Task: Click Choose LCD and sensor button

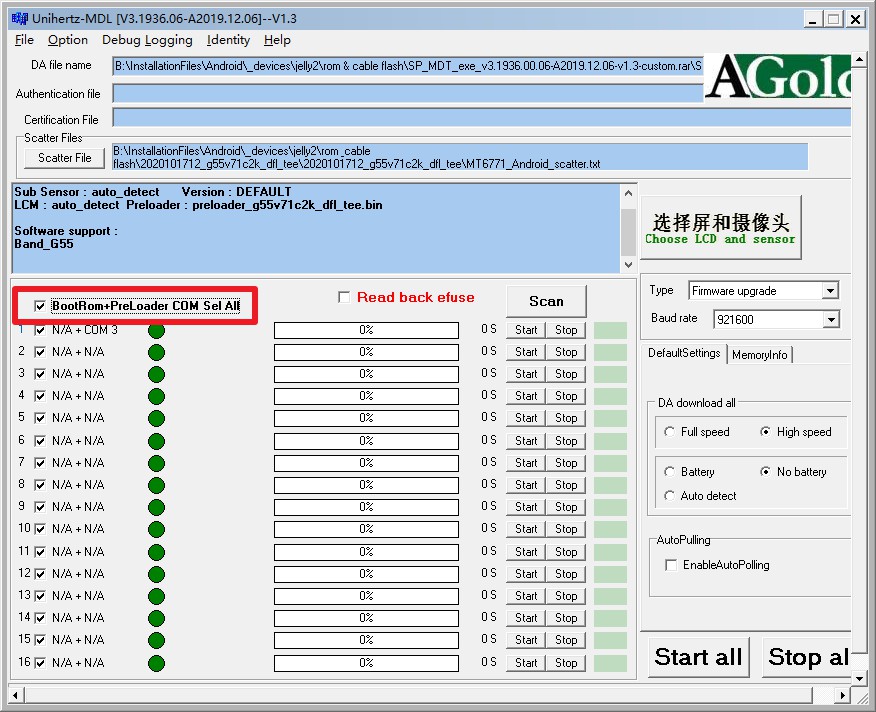Action: click(720, 227)
